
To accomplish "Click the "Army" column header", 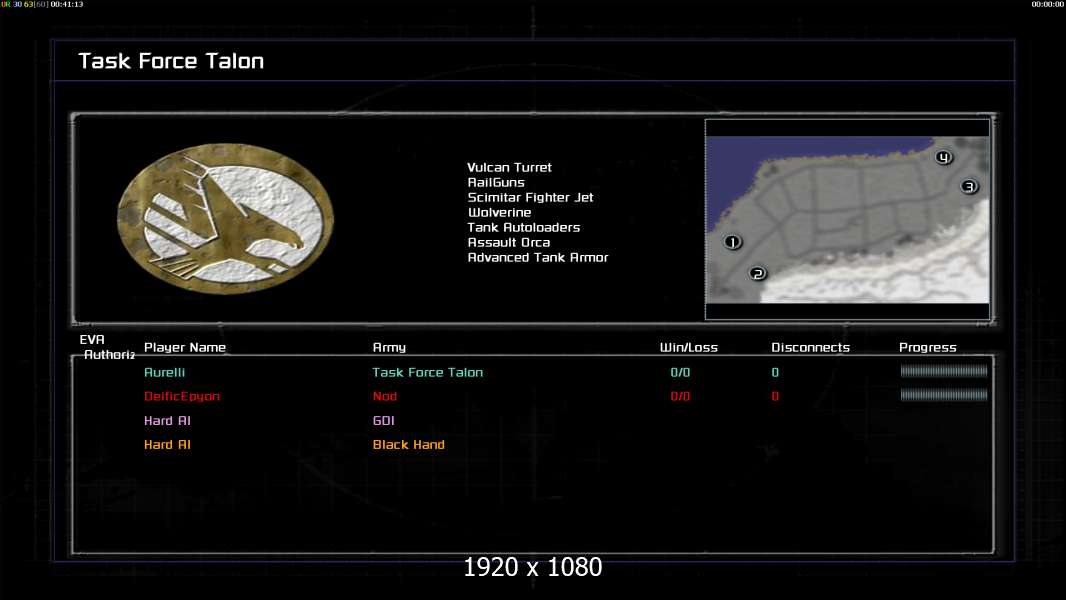I will pos(389,347).
